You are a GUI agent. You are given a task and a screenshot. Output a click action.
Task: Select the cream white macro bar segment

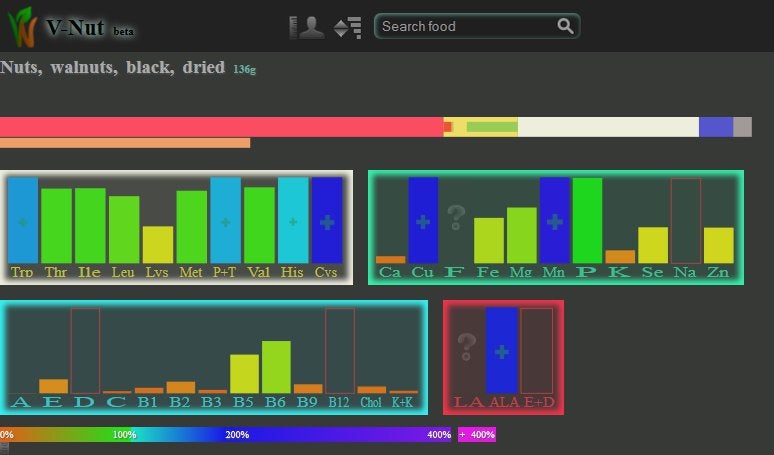pos(608,127)
